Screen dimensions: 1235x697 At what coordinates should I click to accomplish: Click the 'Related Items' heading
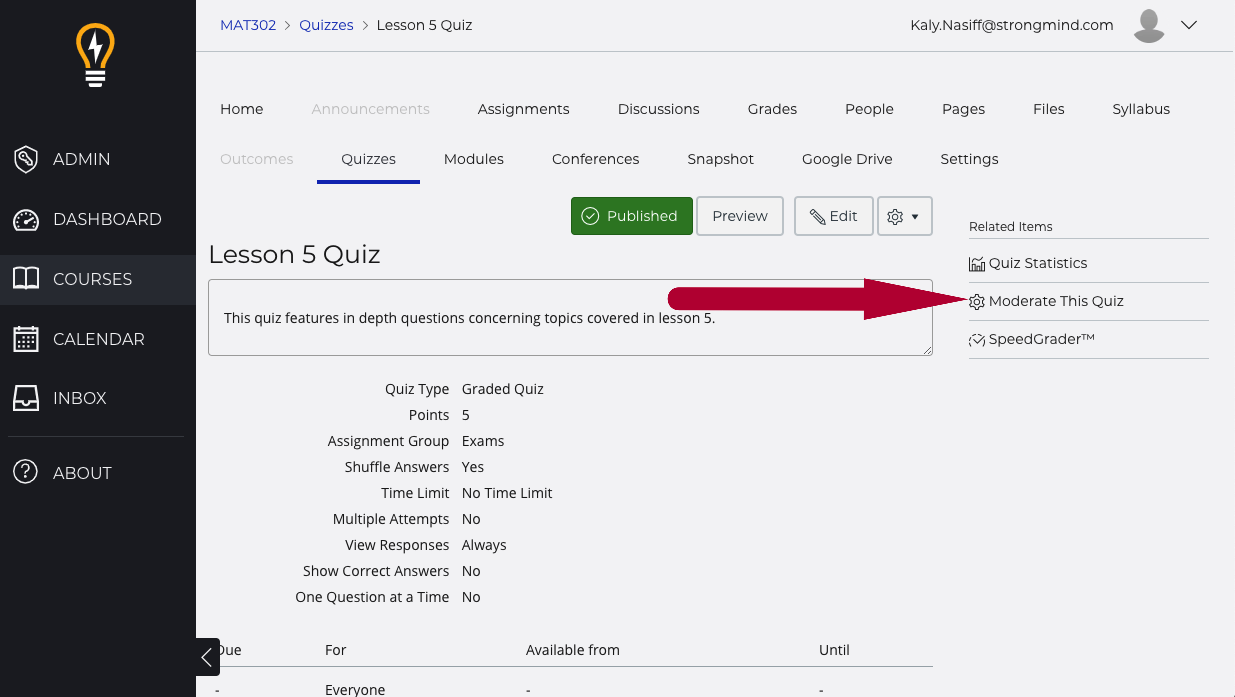(x=1011, y=227)
